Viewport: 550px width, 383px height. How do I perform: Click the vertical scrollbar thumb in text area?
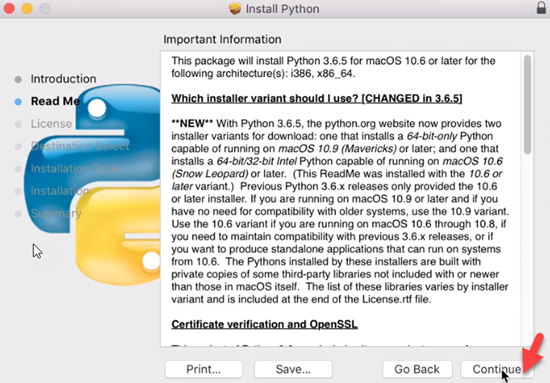tap(527, 105)
